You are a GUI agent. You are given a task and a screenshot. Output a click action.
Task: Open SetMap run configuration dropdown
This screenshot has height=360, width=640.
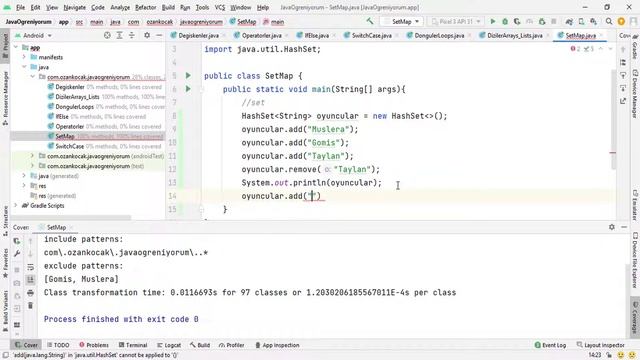pyautogui.click(x=402, y=21)
